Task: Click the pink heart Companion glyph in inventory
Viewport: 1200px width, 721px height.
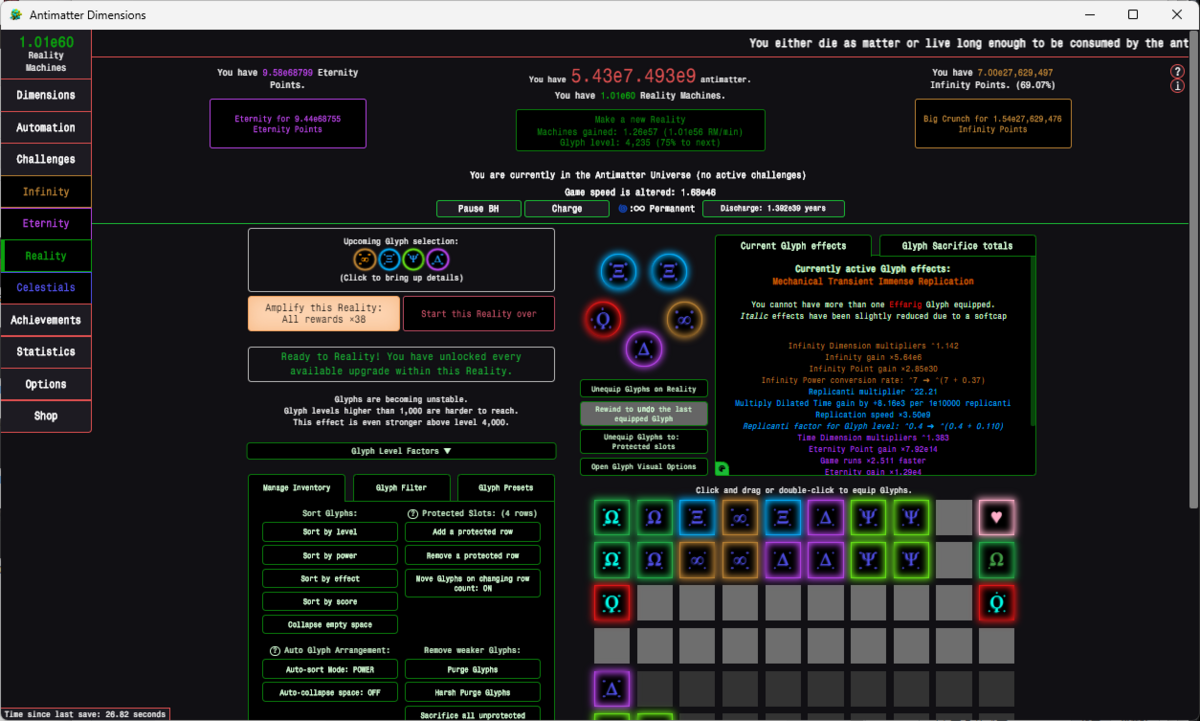Action: click(996, 517)
